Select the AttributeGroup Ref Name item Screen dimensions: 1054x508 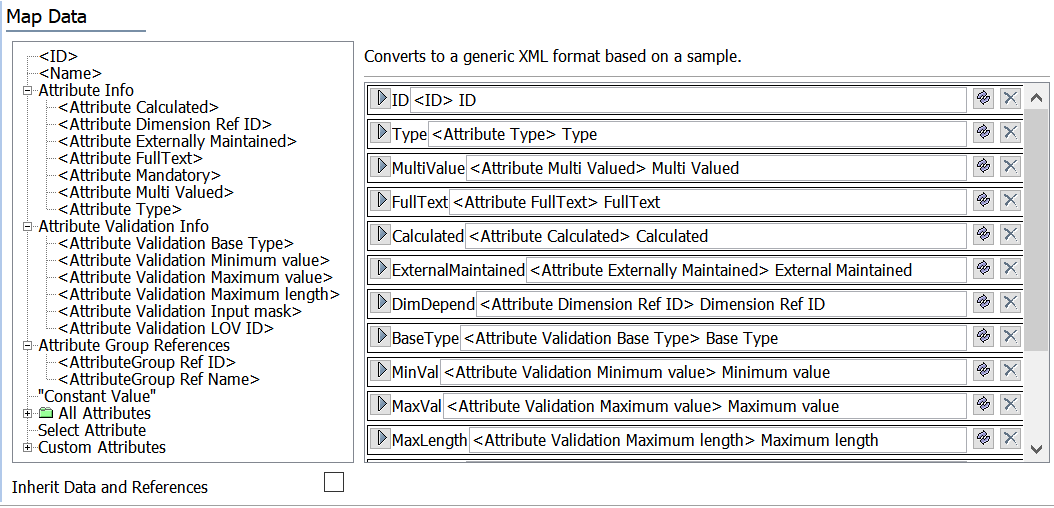(x=159, y=379)
